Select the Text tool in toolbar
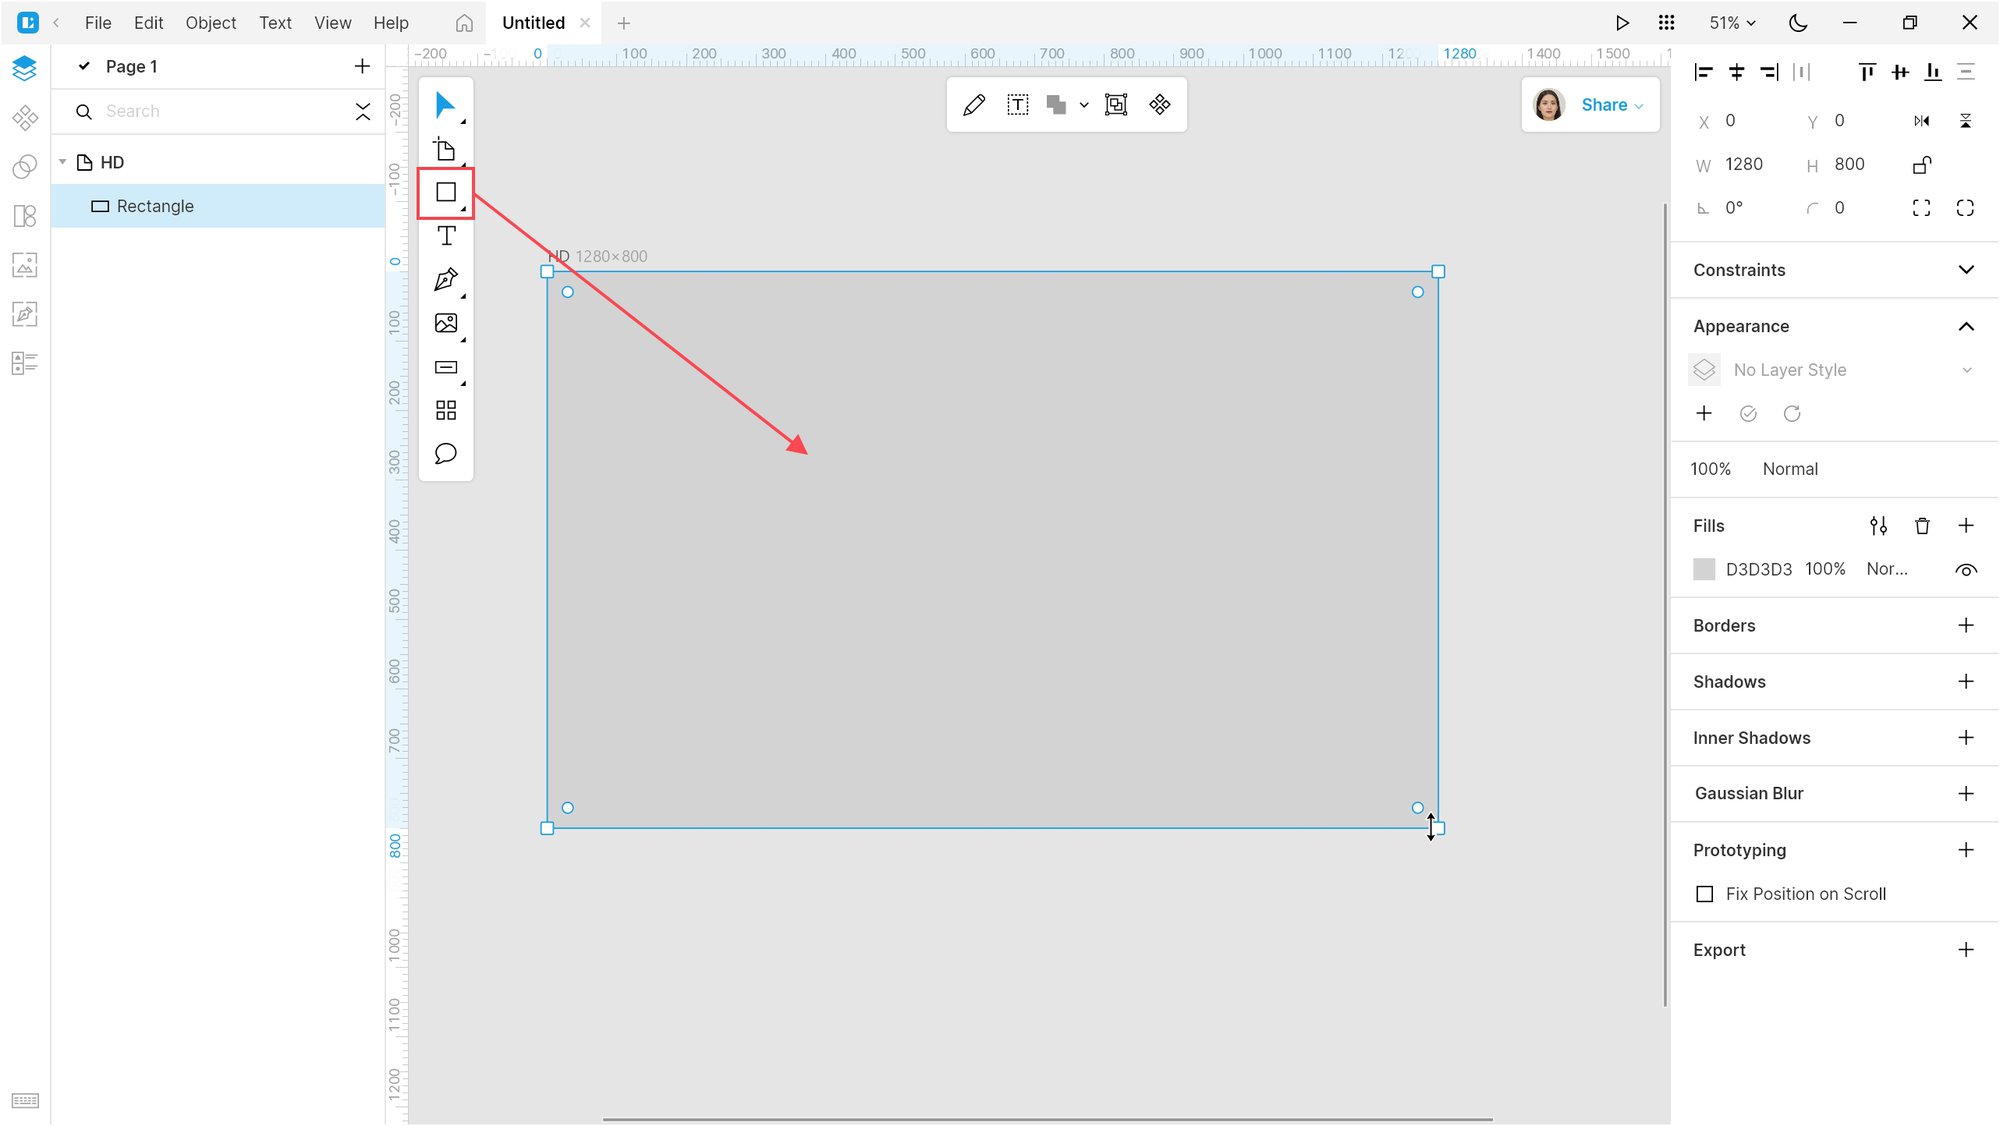This screenshot has height=1126, width=2000. click(446, 236)
